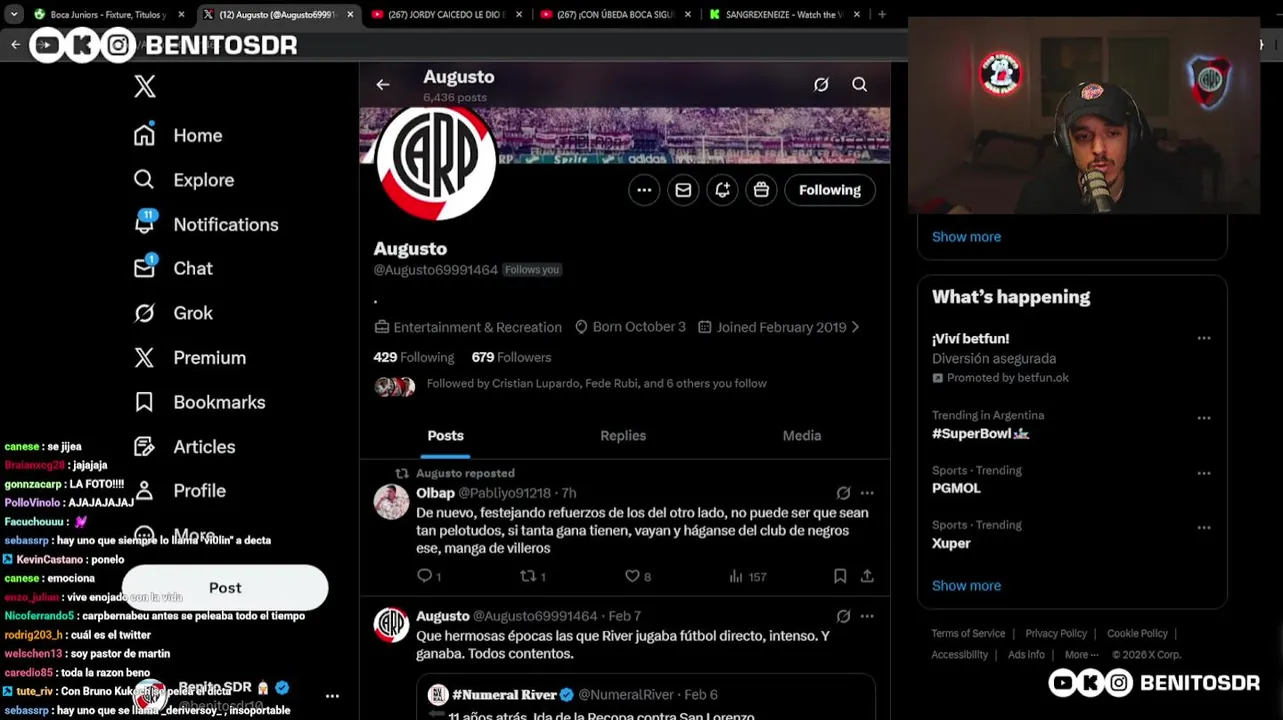Click Show more under What's happening
Viewport: 1283px width, 720px height.
coord(966,586)
